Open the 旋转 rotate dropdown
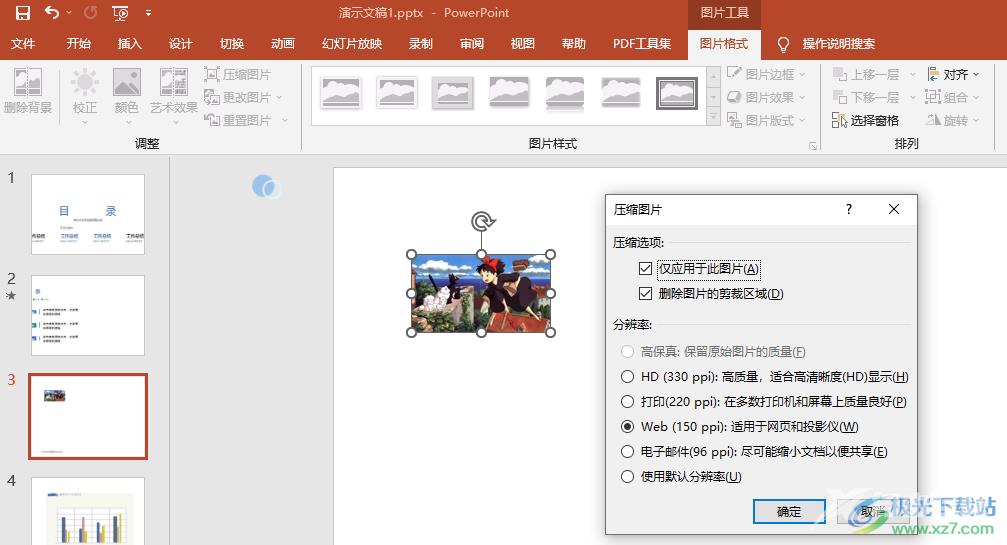 [953, 120]
